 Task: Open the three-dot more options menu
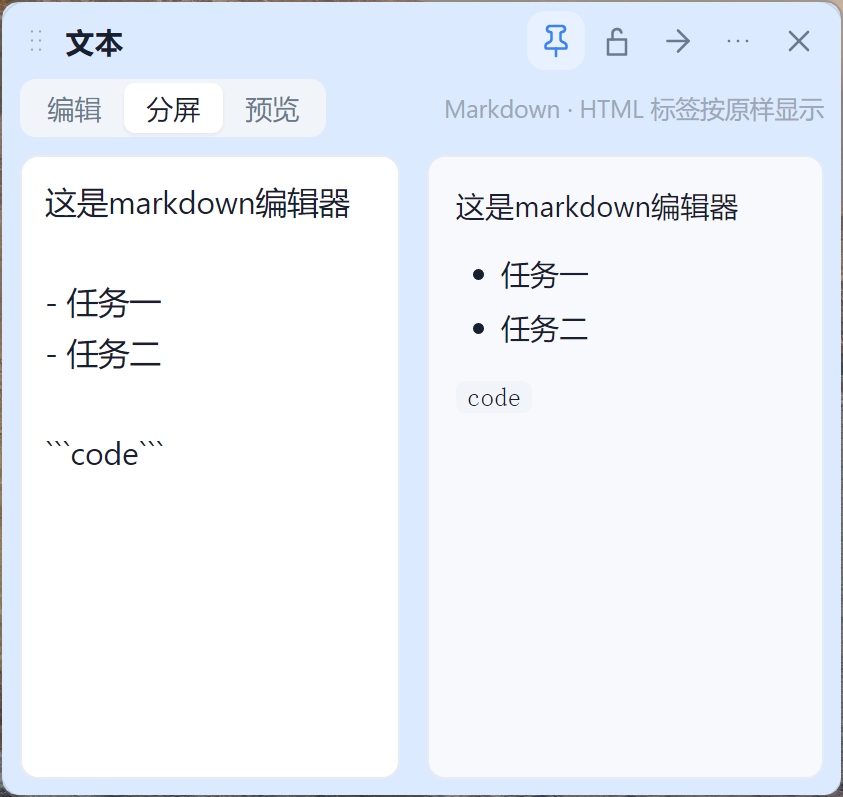click(x=738, y=41)
